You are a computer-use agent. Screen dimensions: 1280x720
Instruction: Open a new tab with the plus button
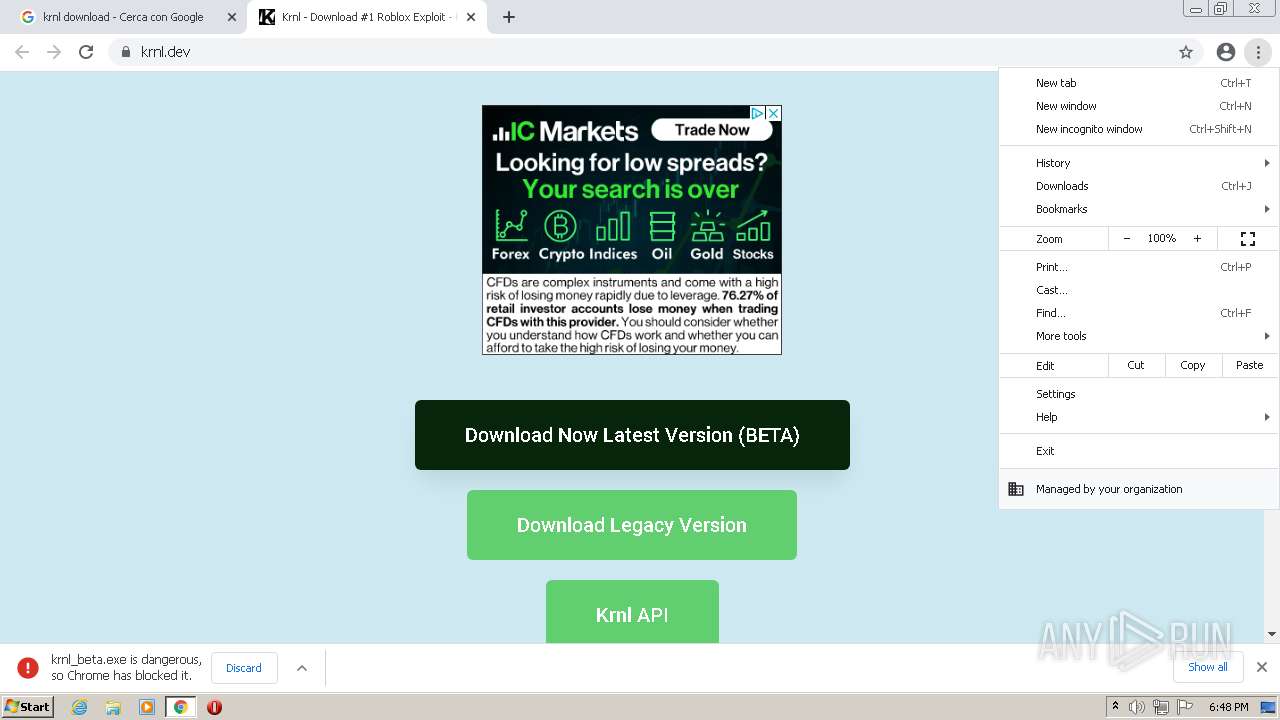coord(509,17)
